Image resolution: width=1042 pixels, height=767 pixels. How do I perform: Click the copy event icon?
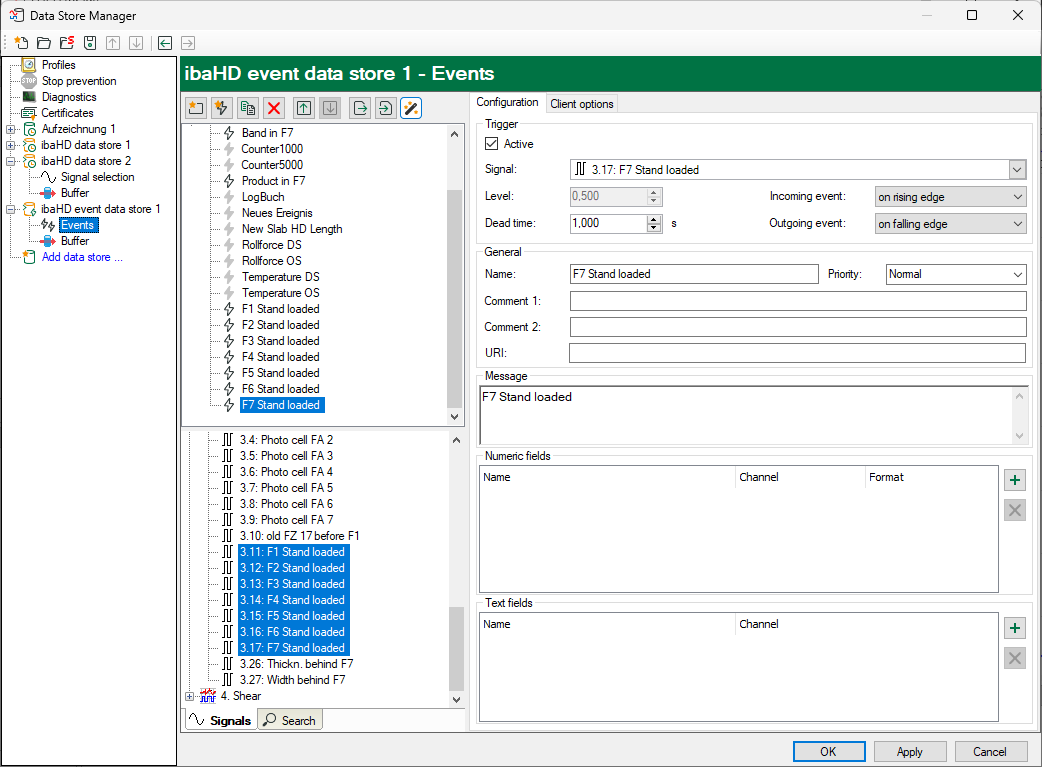tap(248, 108)
